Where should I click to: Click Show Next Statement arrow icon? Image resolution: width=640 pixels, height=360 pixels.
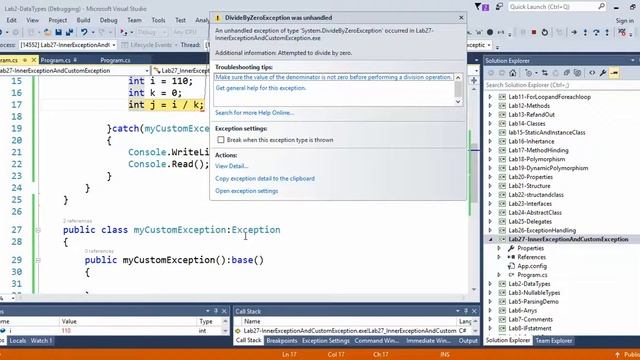574,32
